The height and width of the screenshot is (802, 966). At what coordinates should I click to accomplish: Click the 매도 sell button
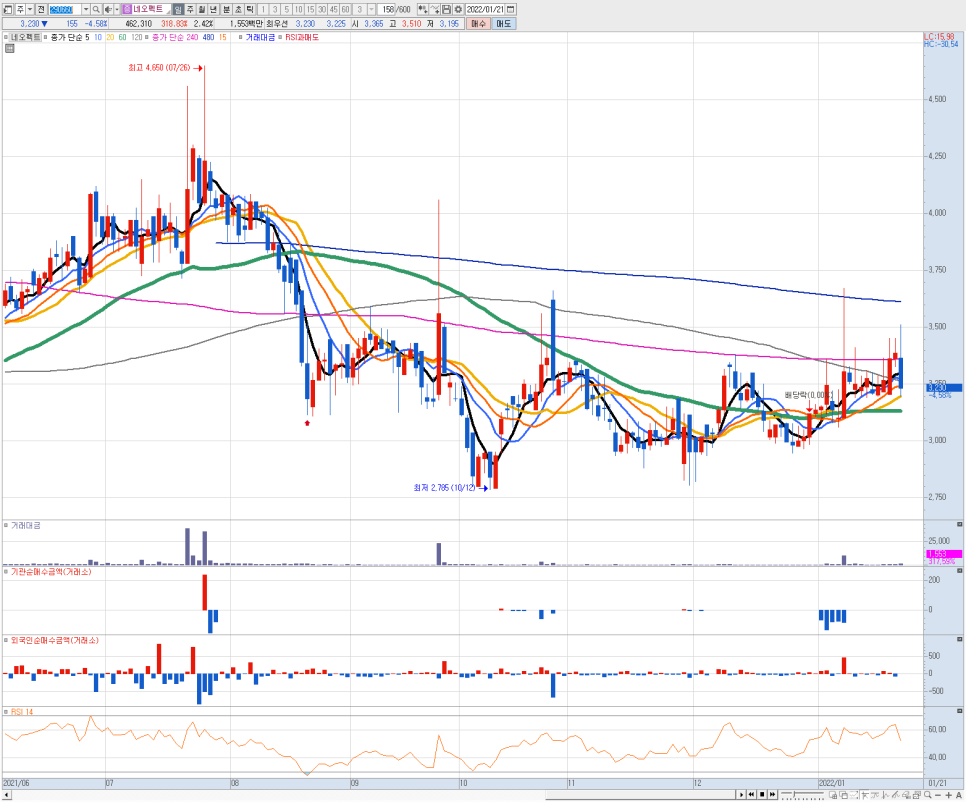503,24
